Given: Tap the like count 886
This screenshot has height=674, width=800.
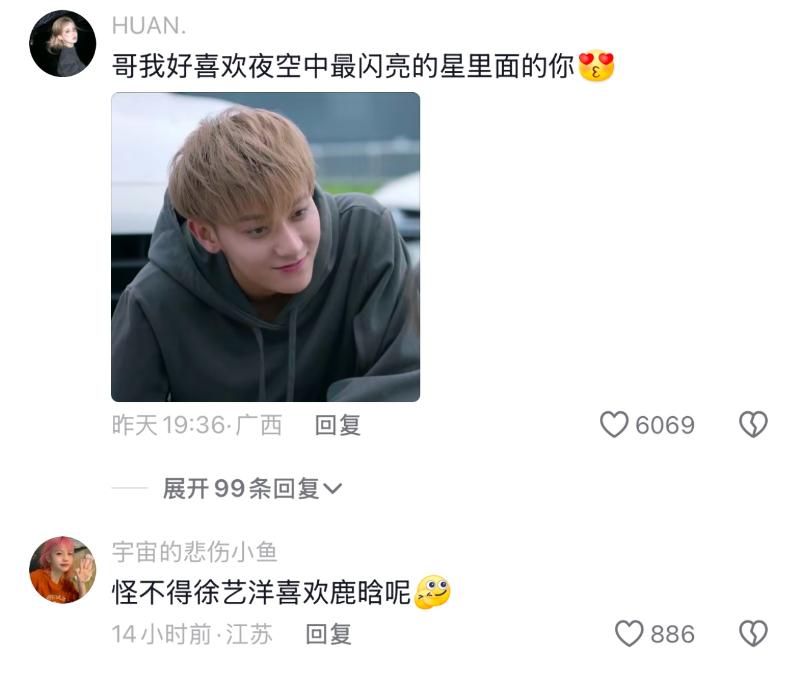Looking at the screenshot, I should point(672,634).
